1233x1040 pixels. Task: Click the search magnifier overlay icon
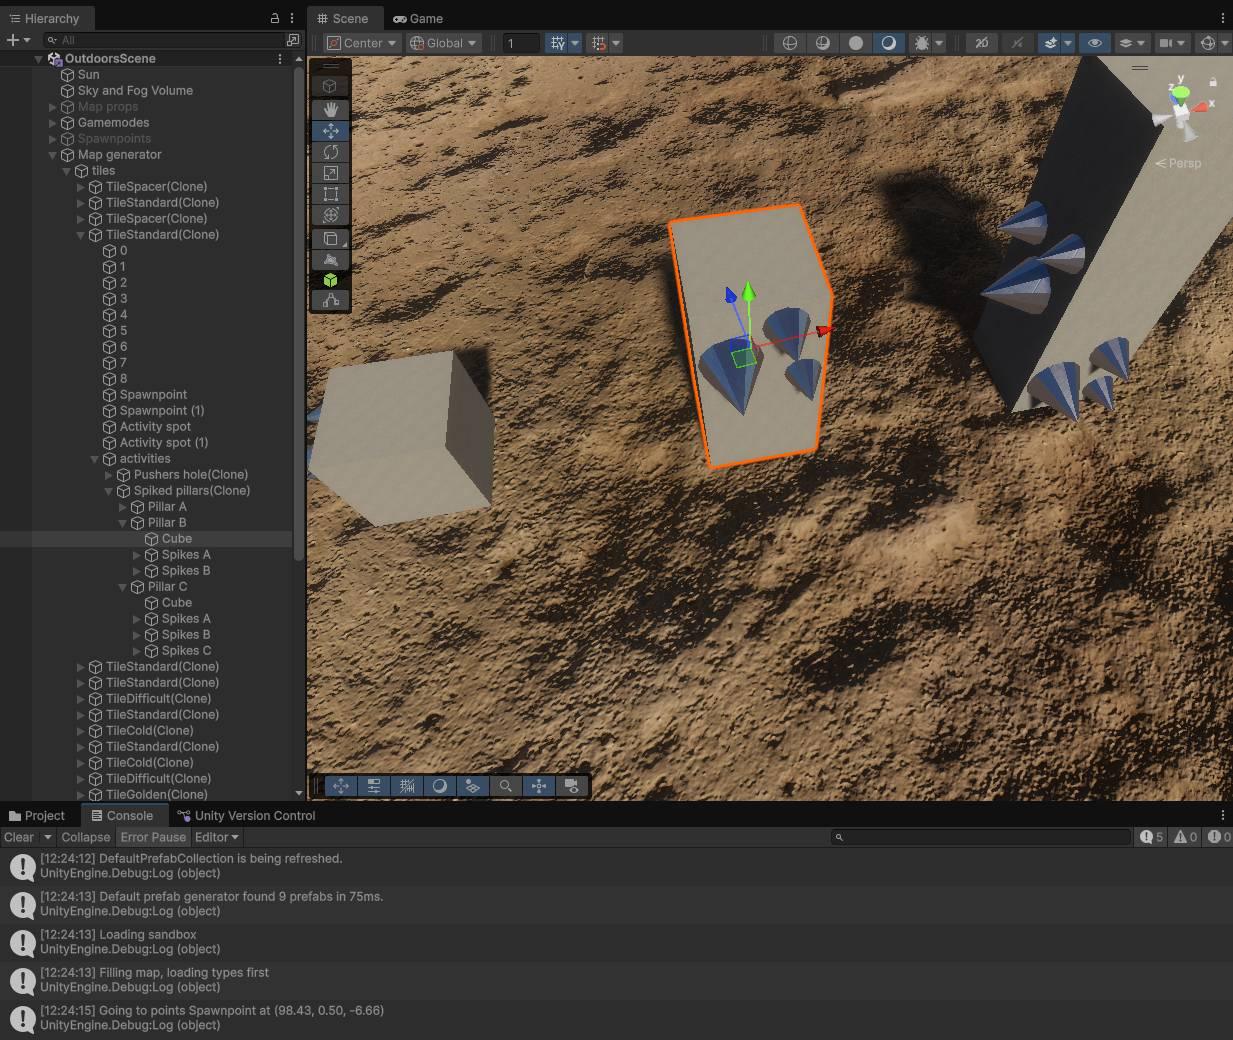(x=506, y=786)
